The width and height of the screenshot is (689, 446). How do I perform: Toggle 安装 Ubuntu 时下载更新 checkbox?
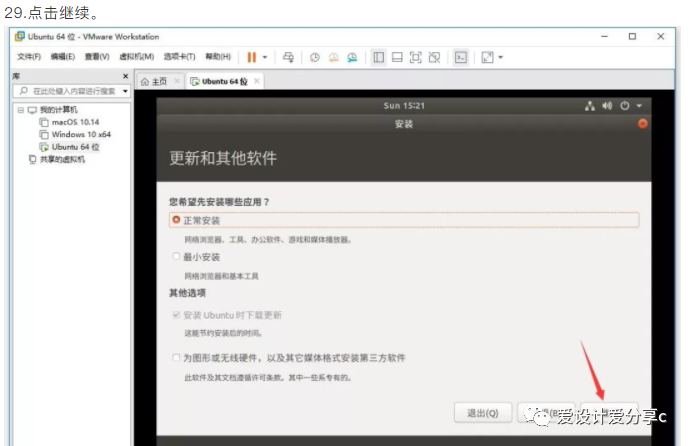coord(176,315)
